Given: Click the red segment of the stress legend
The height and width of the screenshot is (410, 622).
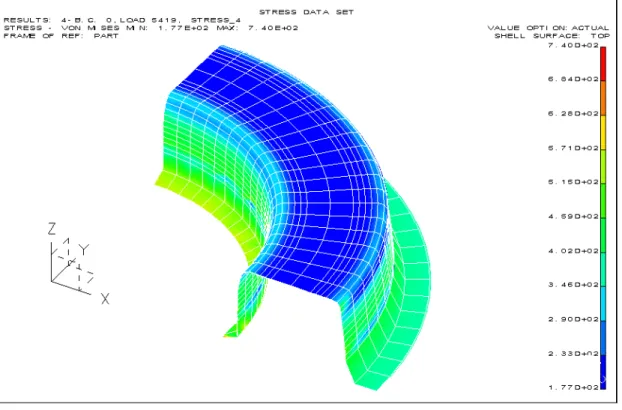Looking at the screenshot, I should pos(603,64).
